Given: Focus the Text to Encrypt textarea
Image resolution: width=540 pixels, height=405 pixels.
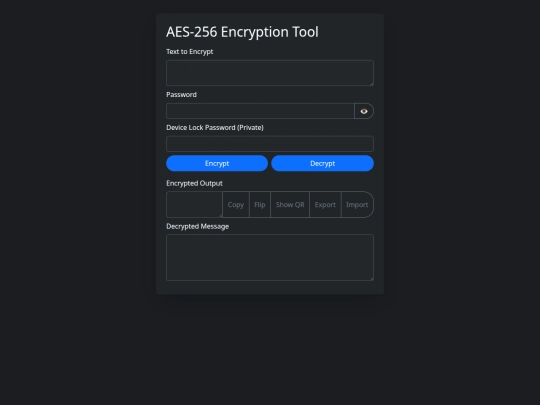Looking at the screenshot, I should 270,73.
